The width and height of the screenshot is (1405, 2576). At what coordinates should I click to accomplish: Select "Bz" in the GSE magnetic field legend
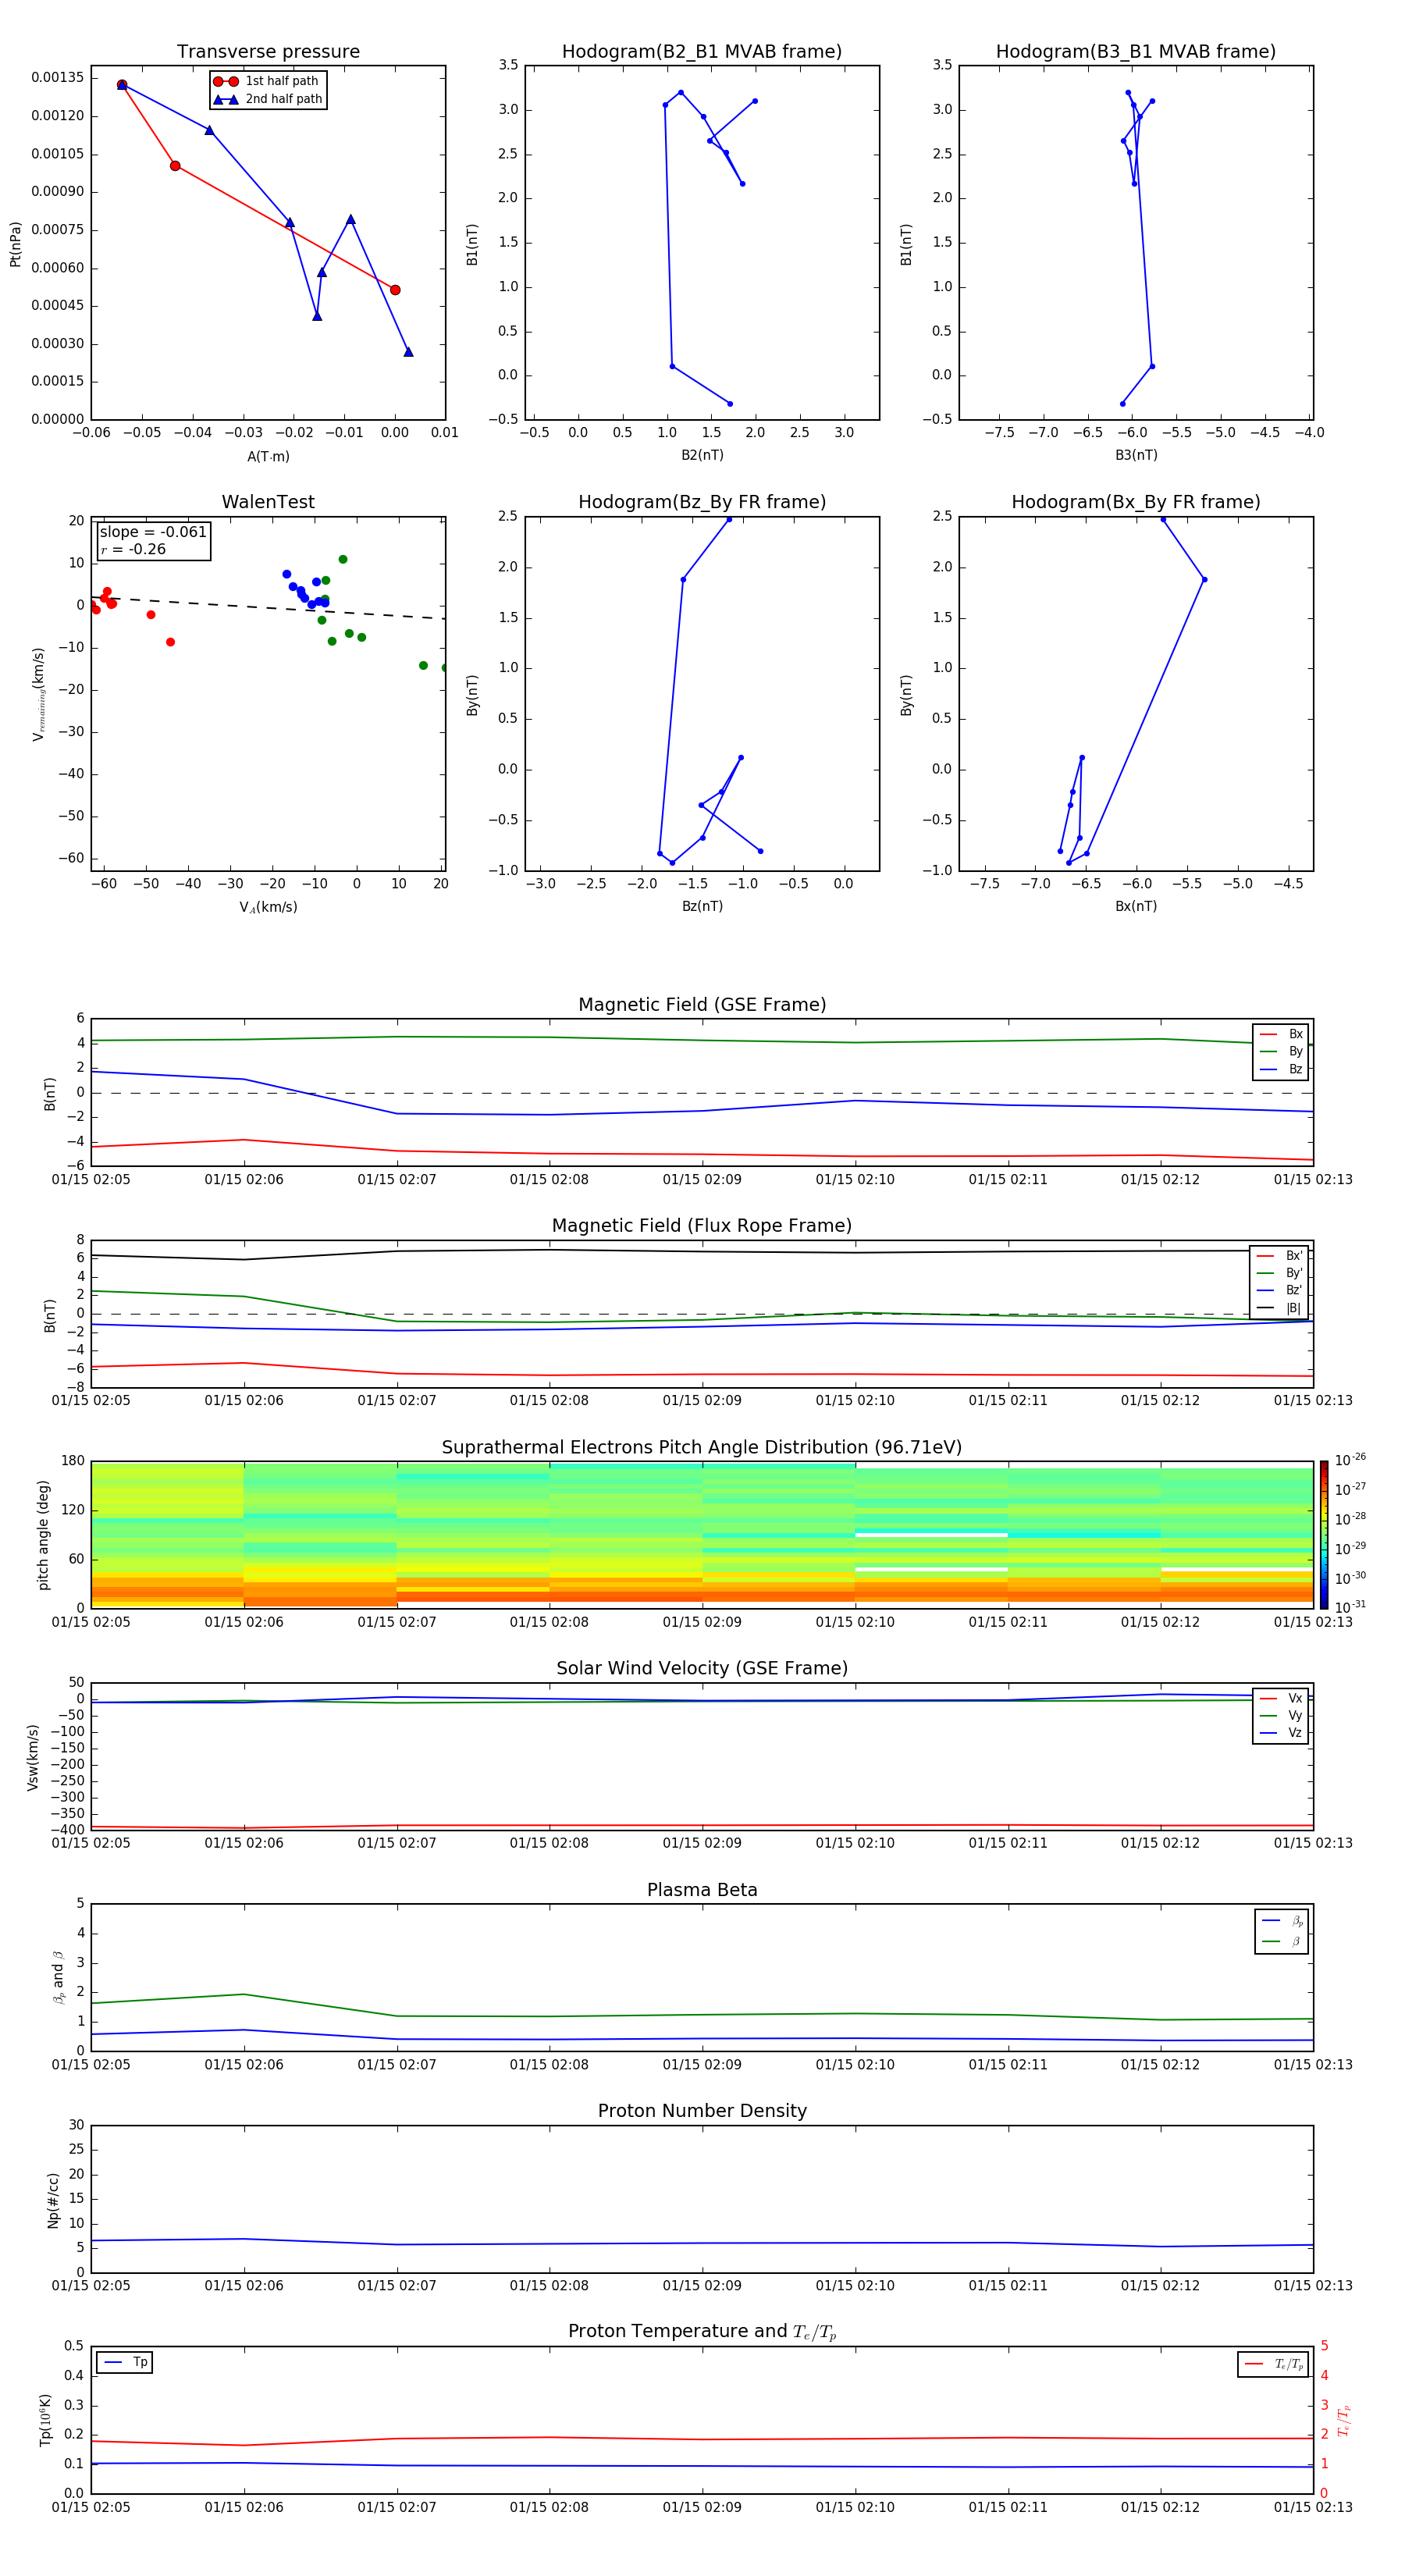pos(1281,1069)
